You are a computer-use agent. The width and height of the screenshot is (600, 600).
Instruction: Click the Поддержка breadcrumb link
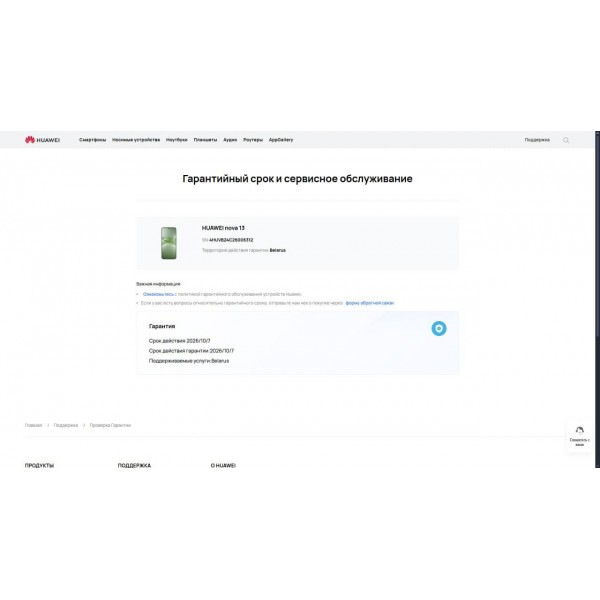pyautogui.click(x=66, y=425)
